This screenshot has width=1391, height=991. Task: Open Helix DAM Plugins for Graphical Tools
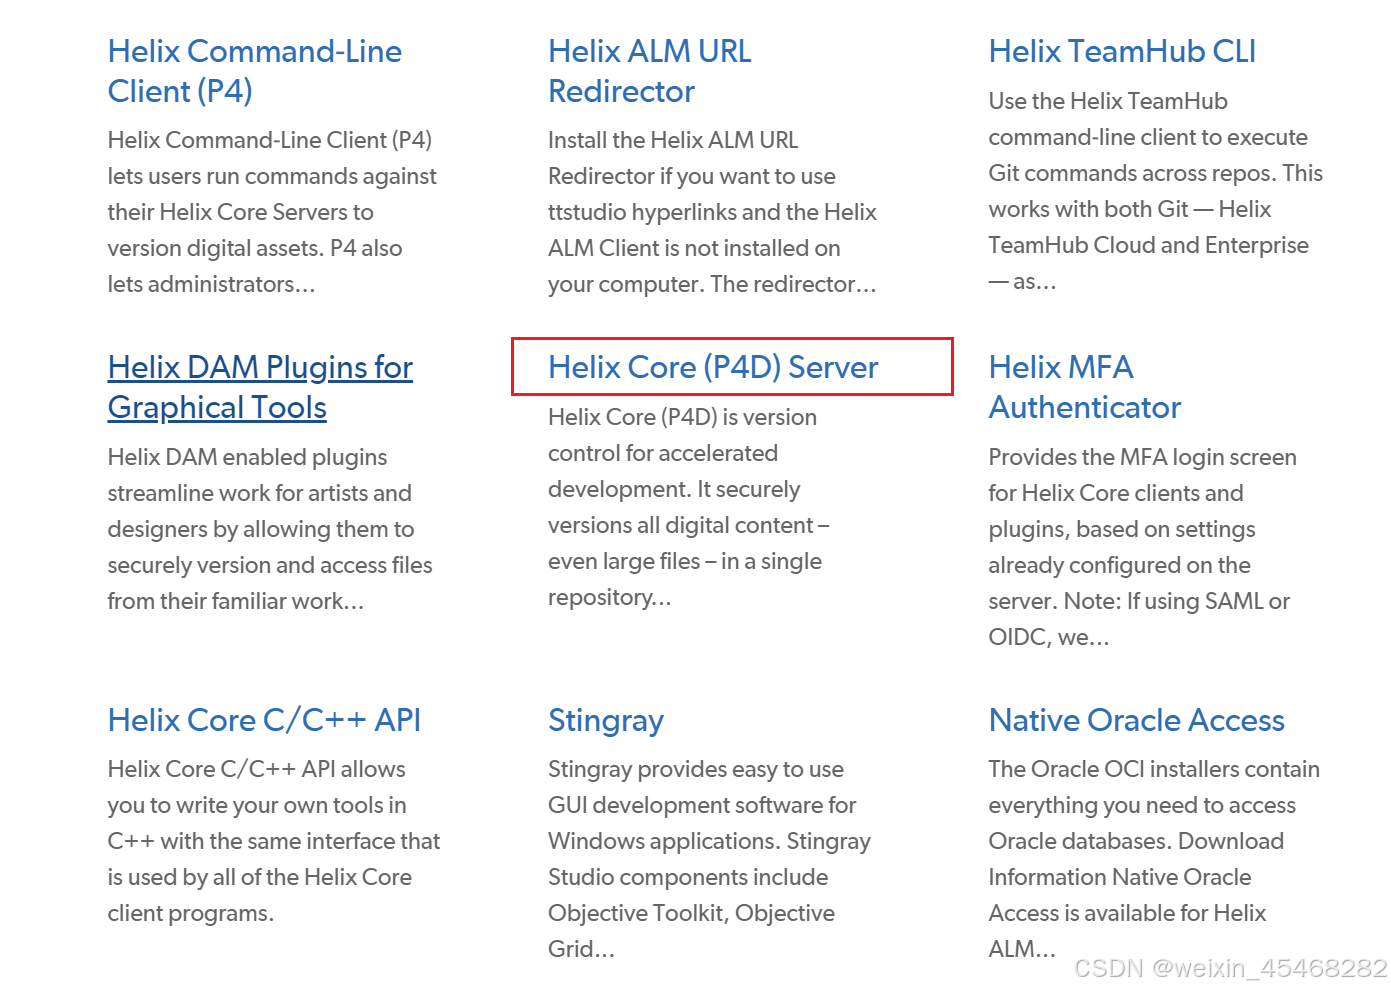pos(260,387)
